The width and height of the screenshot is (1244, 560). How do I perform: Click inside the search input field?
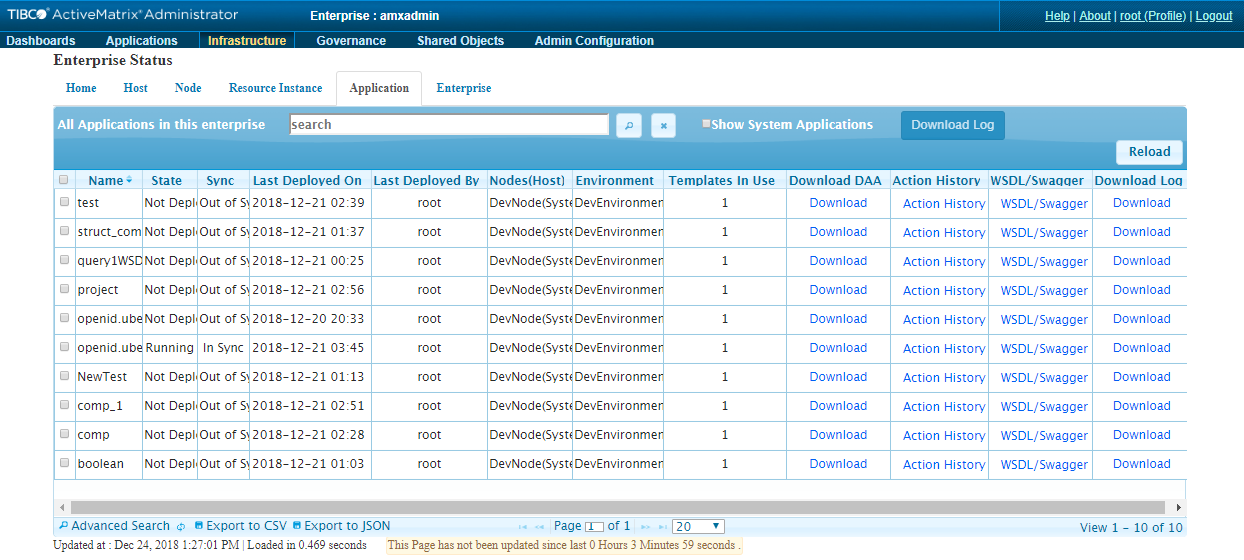point(449,125)
